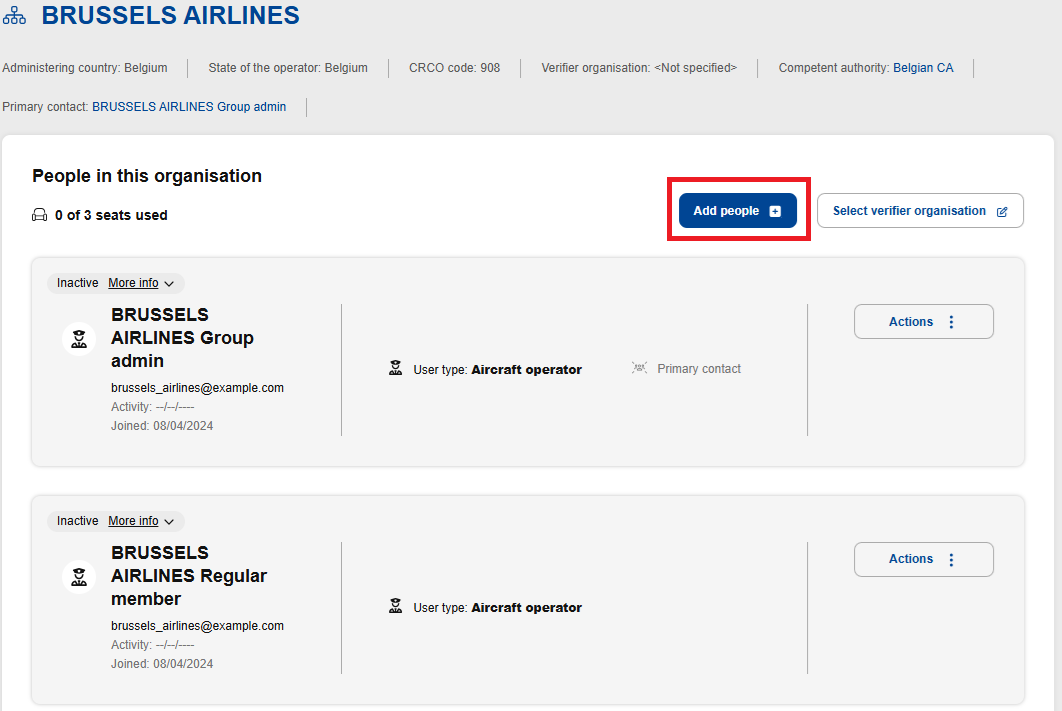Click Select verifier organisation button

(919, 211)
